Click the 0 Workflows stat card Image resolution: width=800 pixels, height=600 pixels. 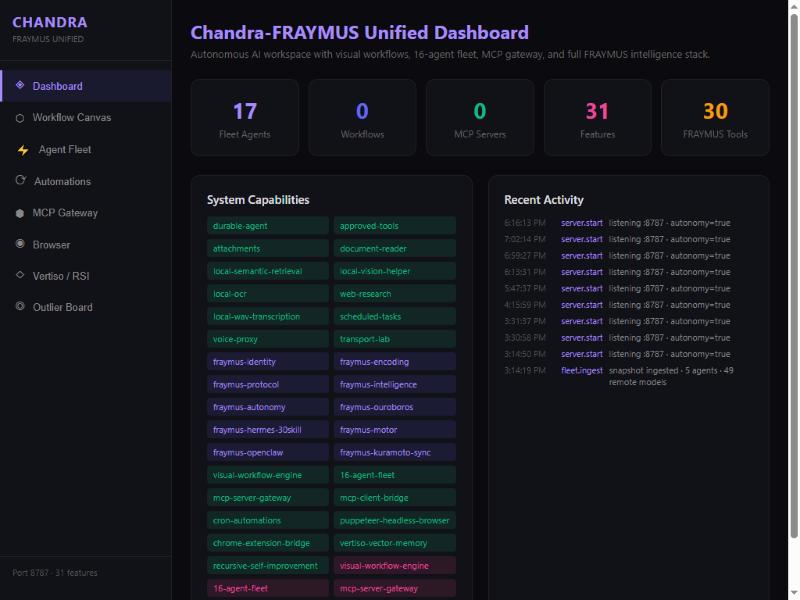pyautogui.click(x=362, y=118)
